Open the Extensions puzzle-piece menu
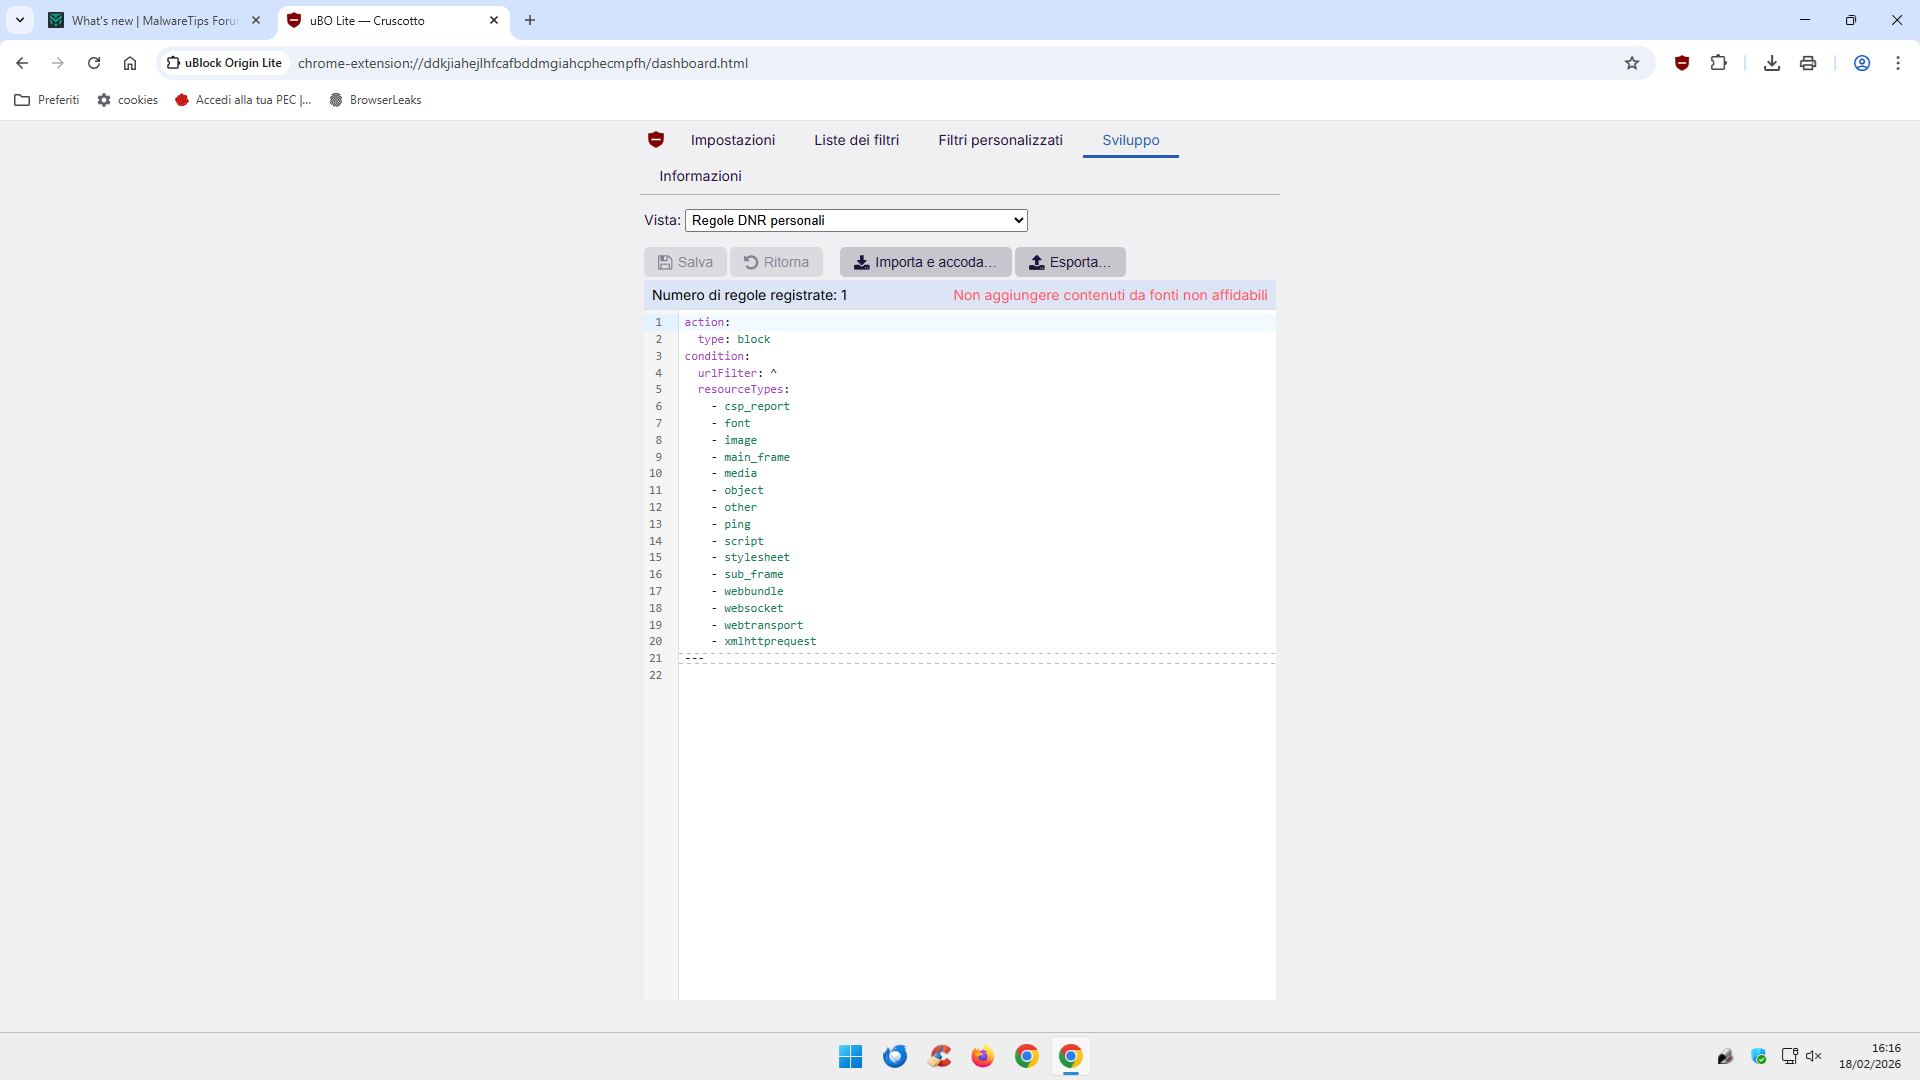Viewport: 1920px width, 1080px height. (x=1718, y=63)
